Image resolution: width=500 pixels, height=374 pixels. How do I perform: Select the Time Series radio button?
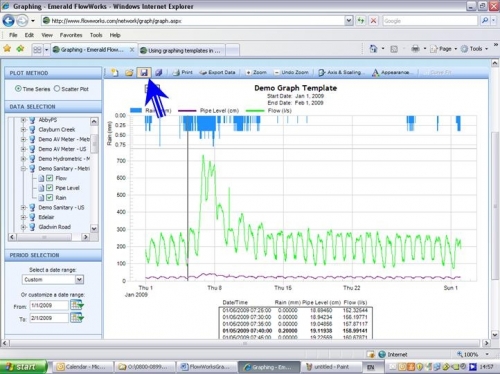(x=18, y=89)
